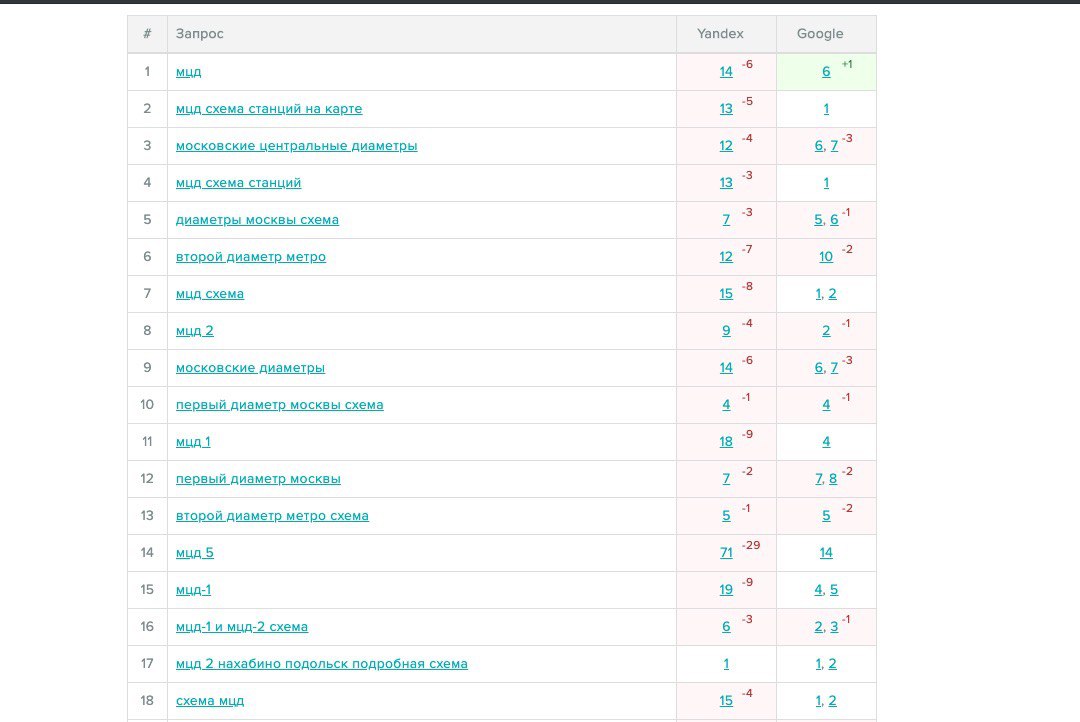The image size is (1080, 722).
Task: Open Yandex position 9 for "мцд 2"
Action: click(x=726, y=331)
